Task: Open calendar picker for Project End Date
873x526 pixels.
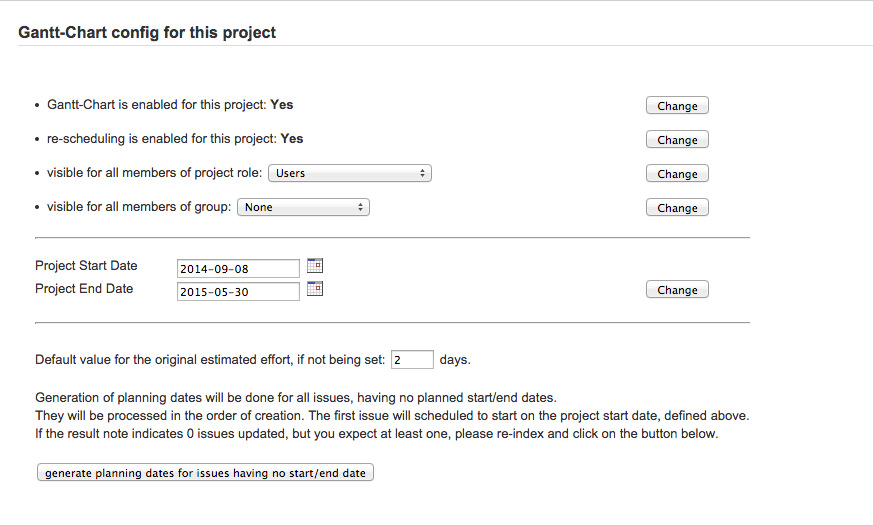Action: coord(315,289)
